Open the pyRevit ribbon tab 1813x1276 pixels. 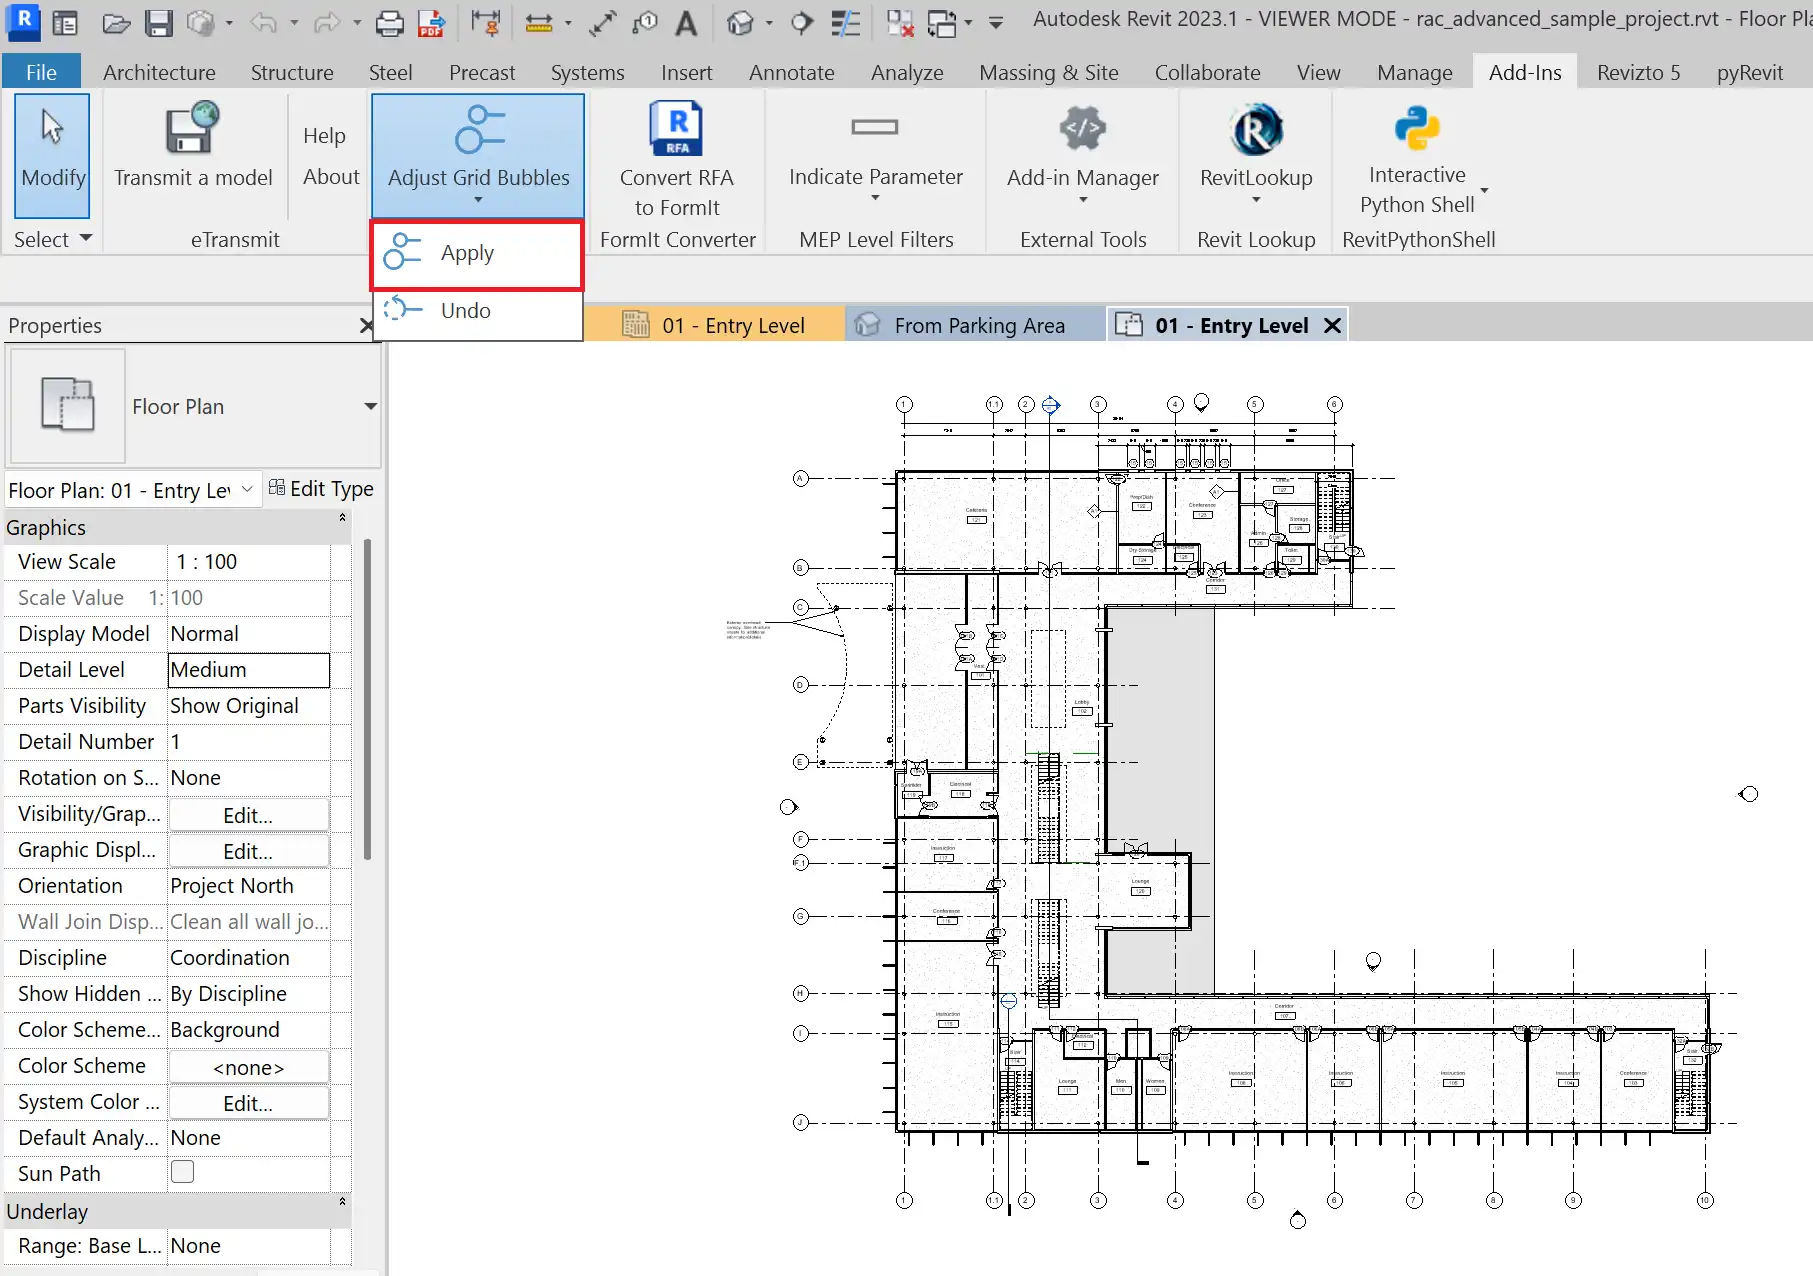click(1750, 72)
